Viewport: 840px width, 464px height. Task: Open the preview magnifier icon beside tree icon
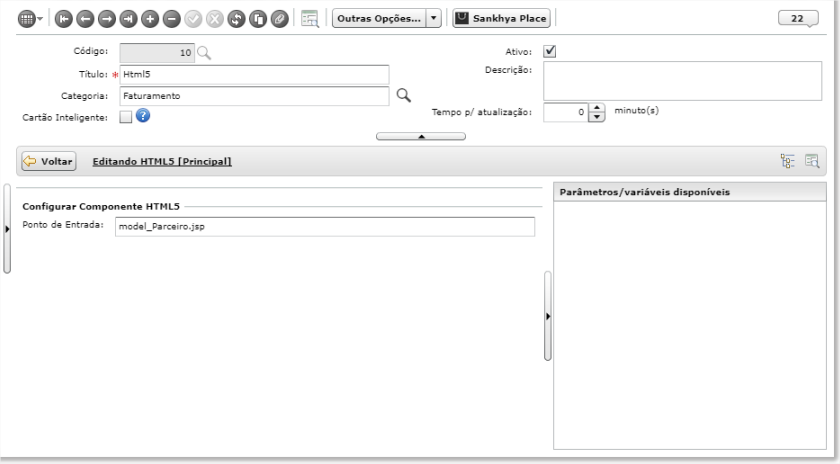pos(812,161)
